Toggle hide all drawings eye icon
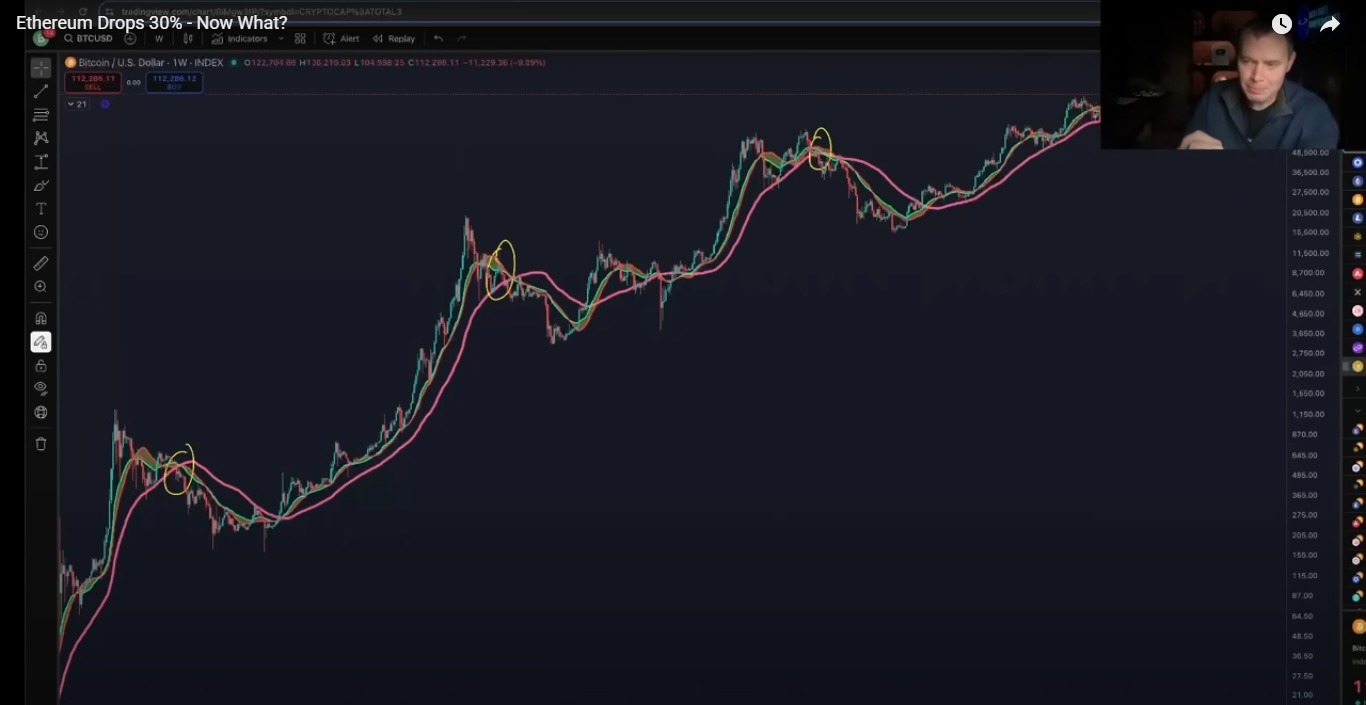1366x705 pixels. [x=41, y=388]
